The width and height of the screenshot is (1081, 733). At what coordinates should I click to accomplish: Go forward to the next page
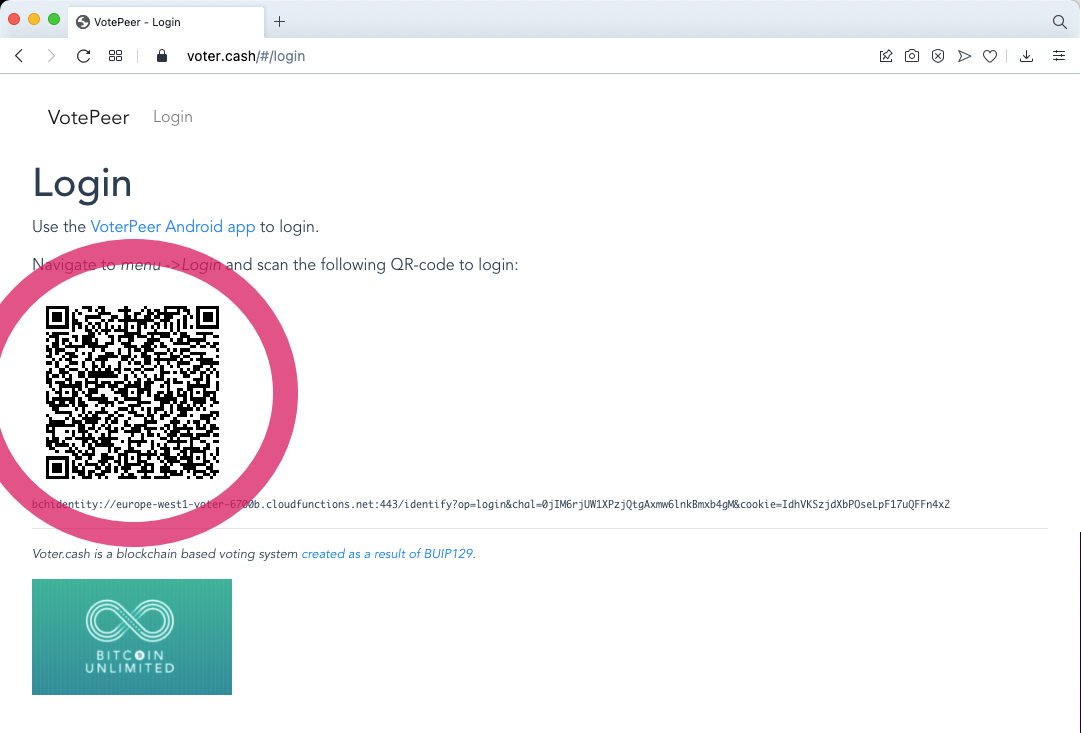51,56
